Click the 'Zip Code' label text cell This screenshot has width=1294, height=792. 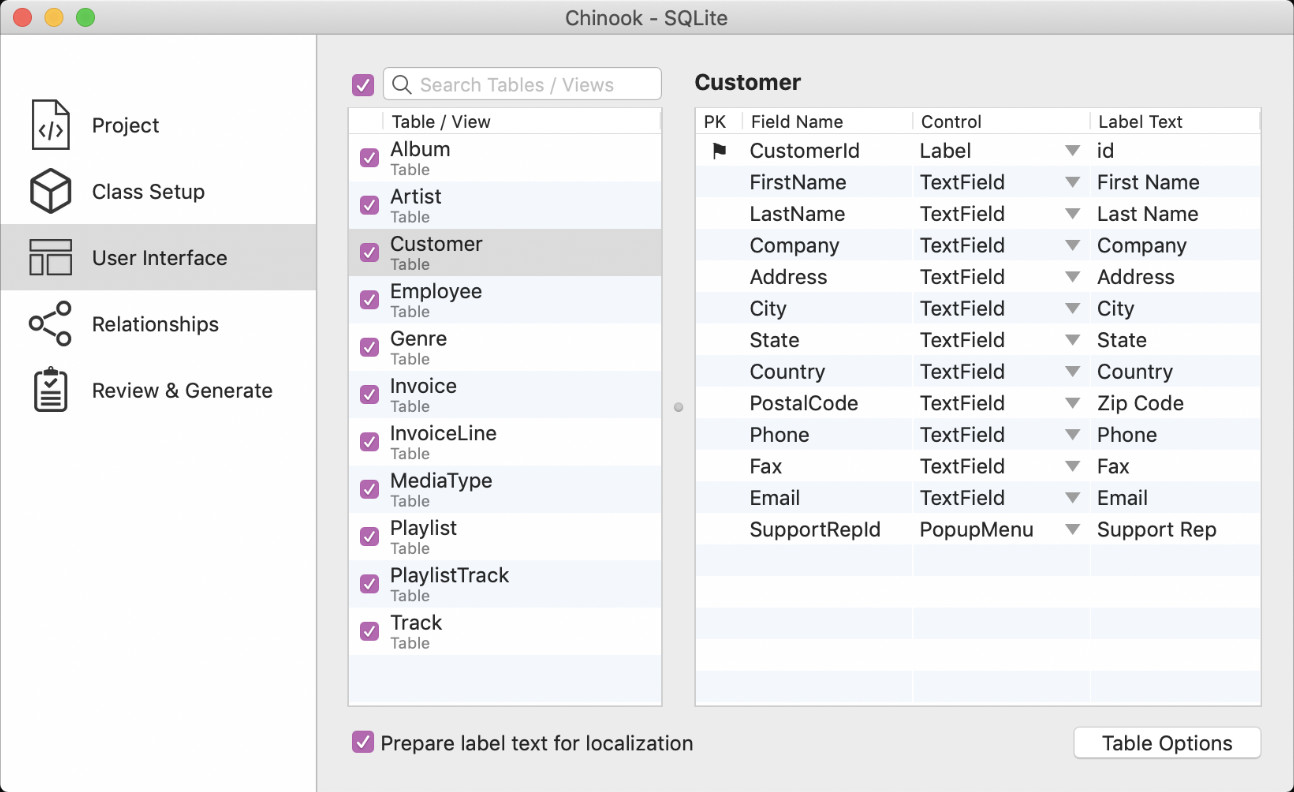click(1140, 403)
